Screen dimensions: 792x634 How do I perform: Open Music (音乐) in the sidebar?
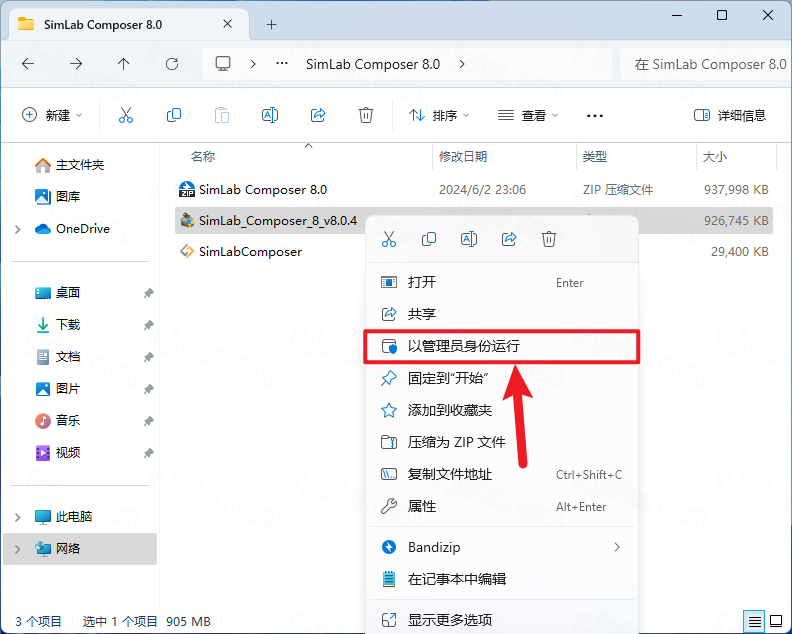pyautogui.click(x=57, y=420)
